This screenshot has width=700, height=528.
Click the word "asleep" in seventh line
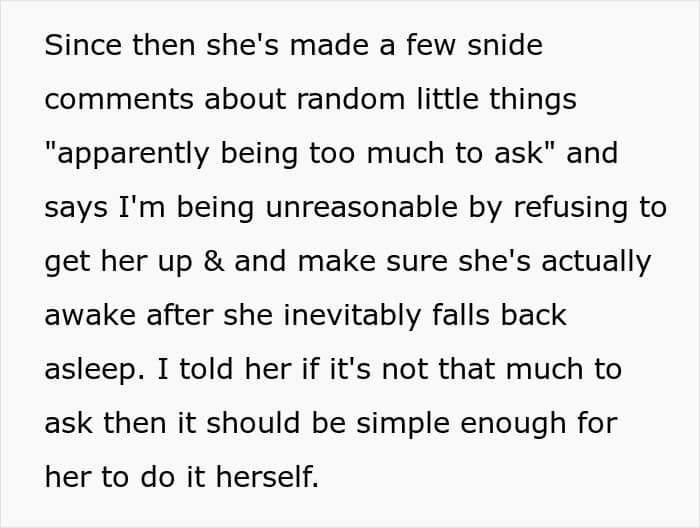click(92, 372)
